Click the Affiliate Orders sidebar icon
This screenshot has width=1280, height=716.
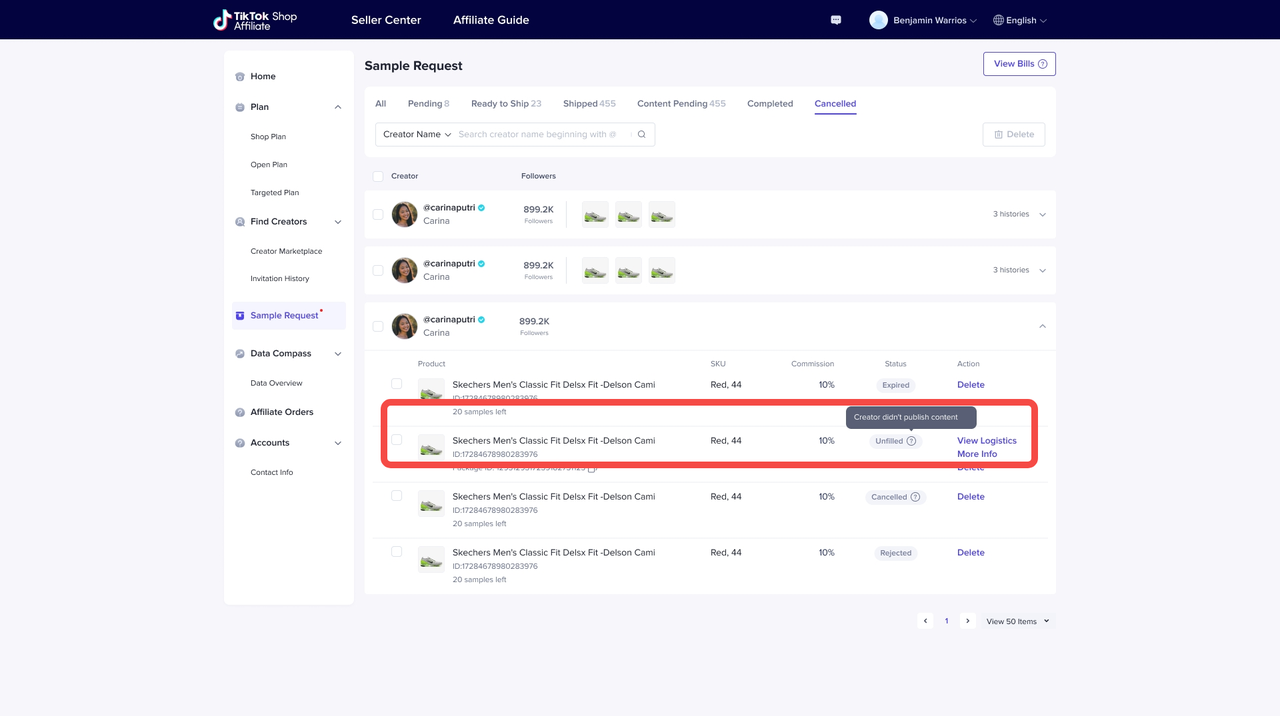[240, 412]
